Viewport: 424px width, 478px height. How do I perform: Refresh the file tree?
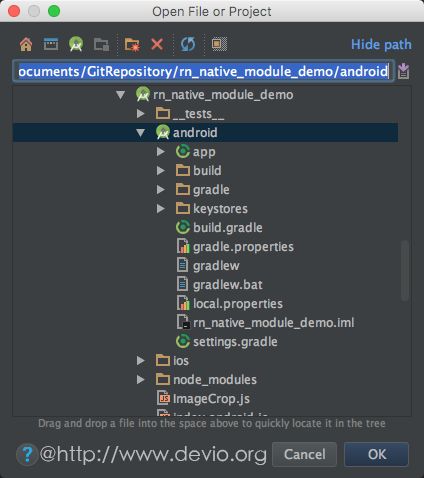(x=188, y=44)
